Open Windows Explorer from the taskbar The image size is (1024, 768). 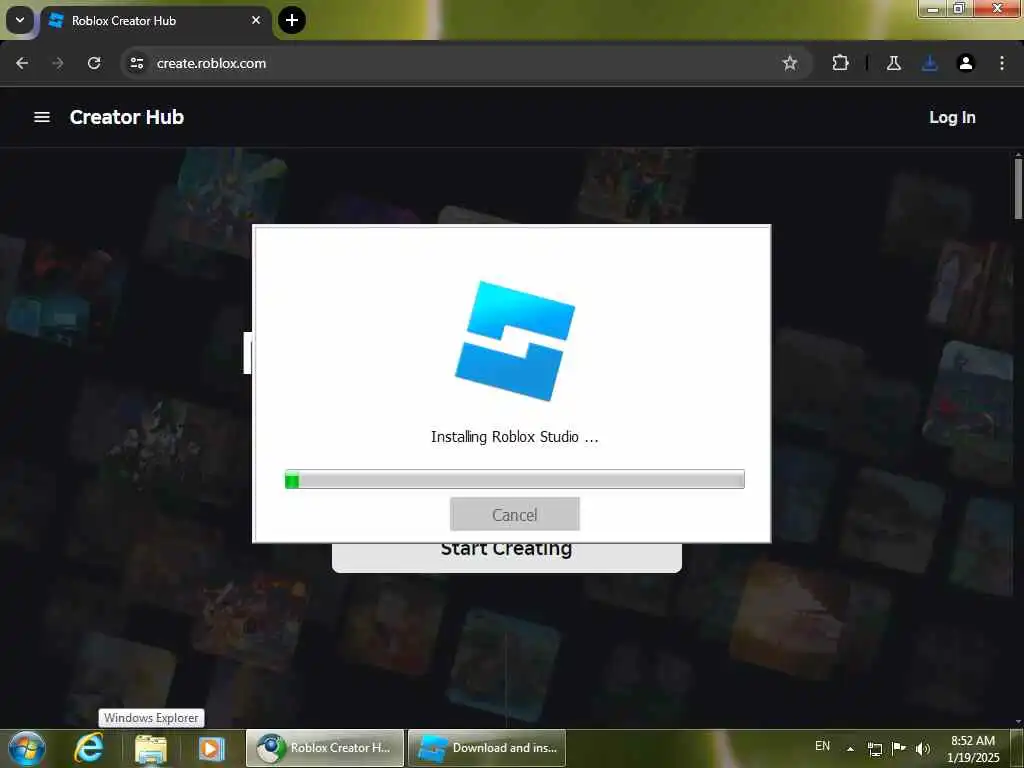click(151, 748)
